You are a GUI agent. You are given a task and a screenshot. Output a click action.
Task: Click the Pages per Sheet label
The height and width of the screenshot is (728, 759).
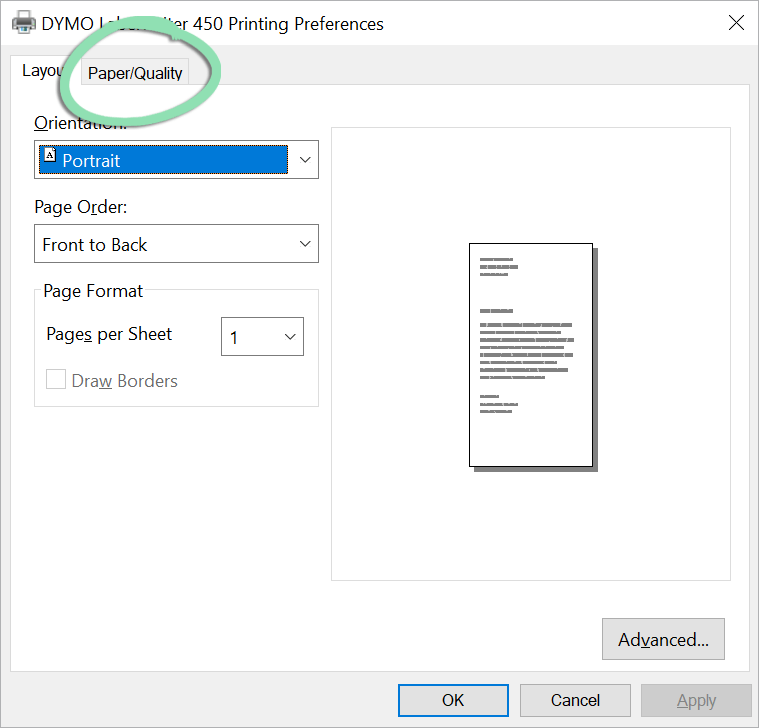109,334
